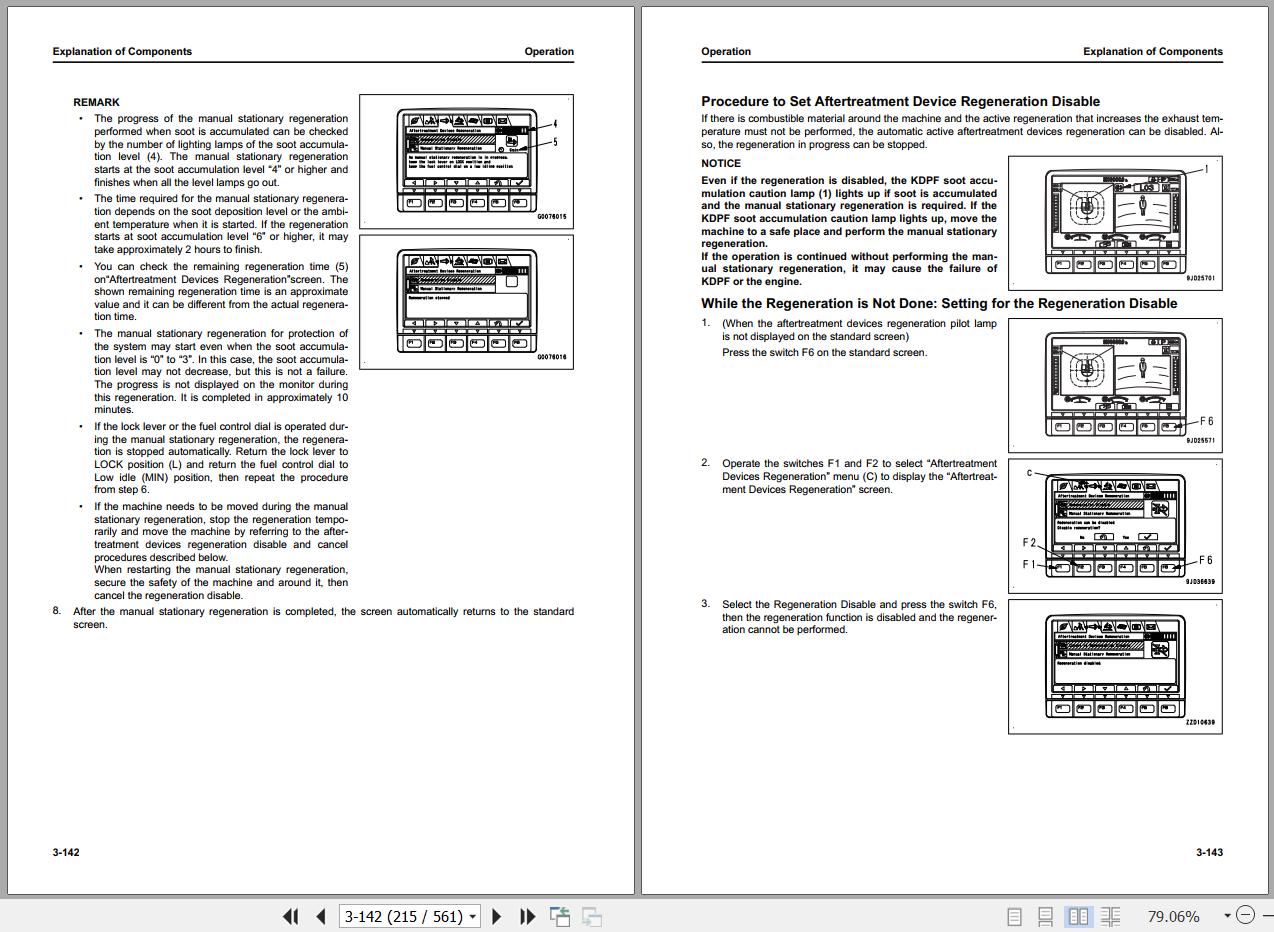Click 'Explanation of Components' in the left page header
The height and width of the screenshot is (932, 1274).
pyautogui.click(x=122, y=51)
